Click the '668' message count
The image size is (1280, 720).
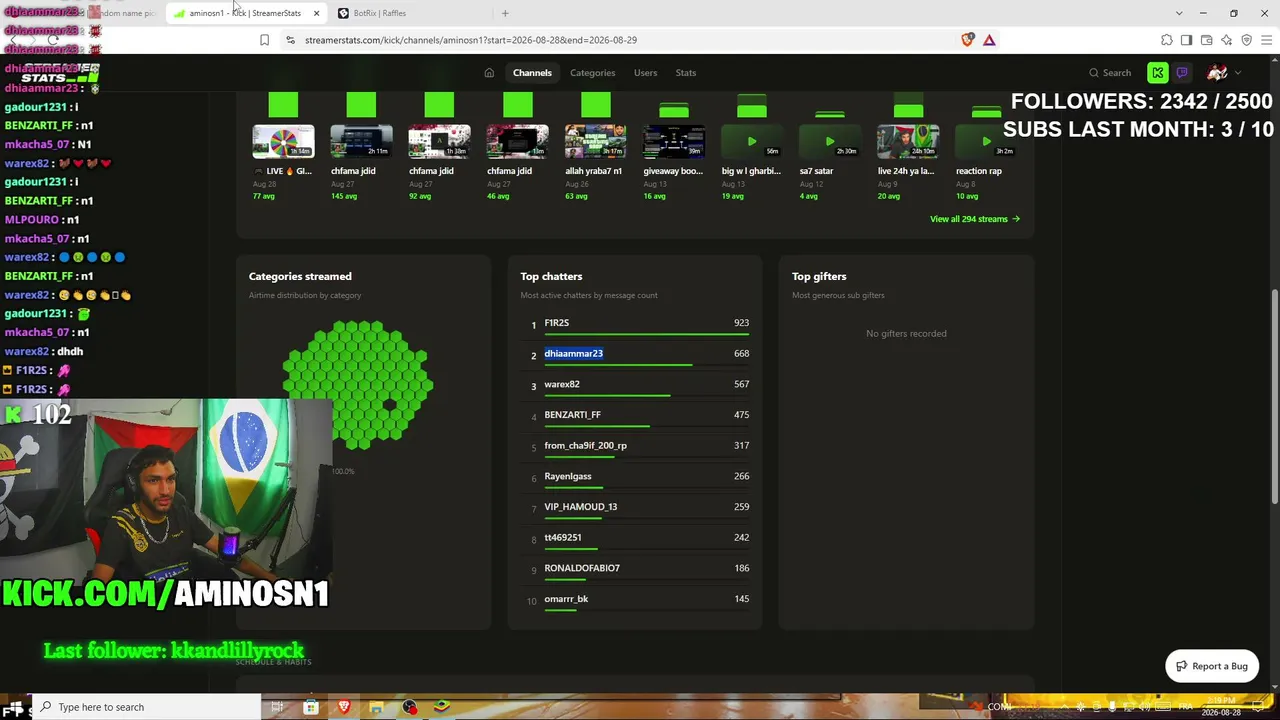tap(741, 353)
